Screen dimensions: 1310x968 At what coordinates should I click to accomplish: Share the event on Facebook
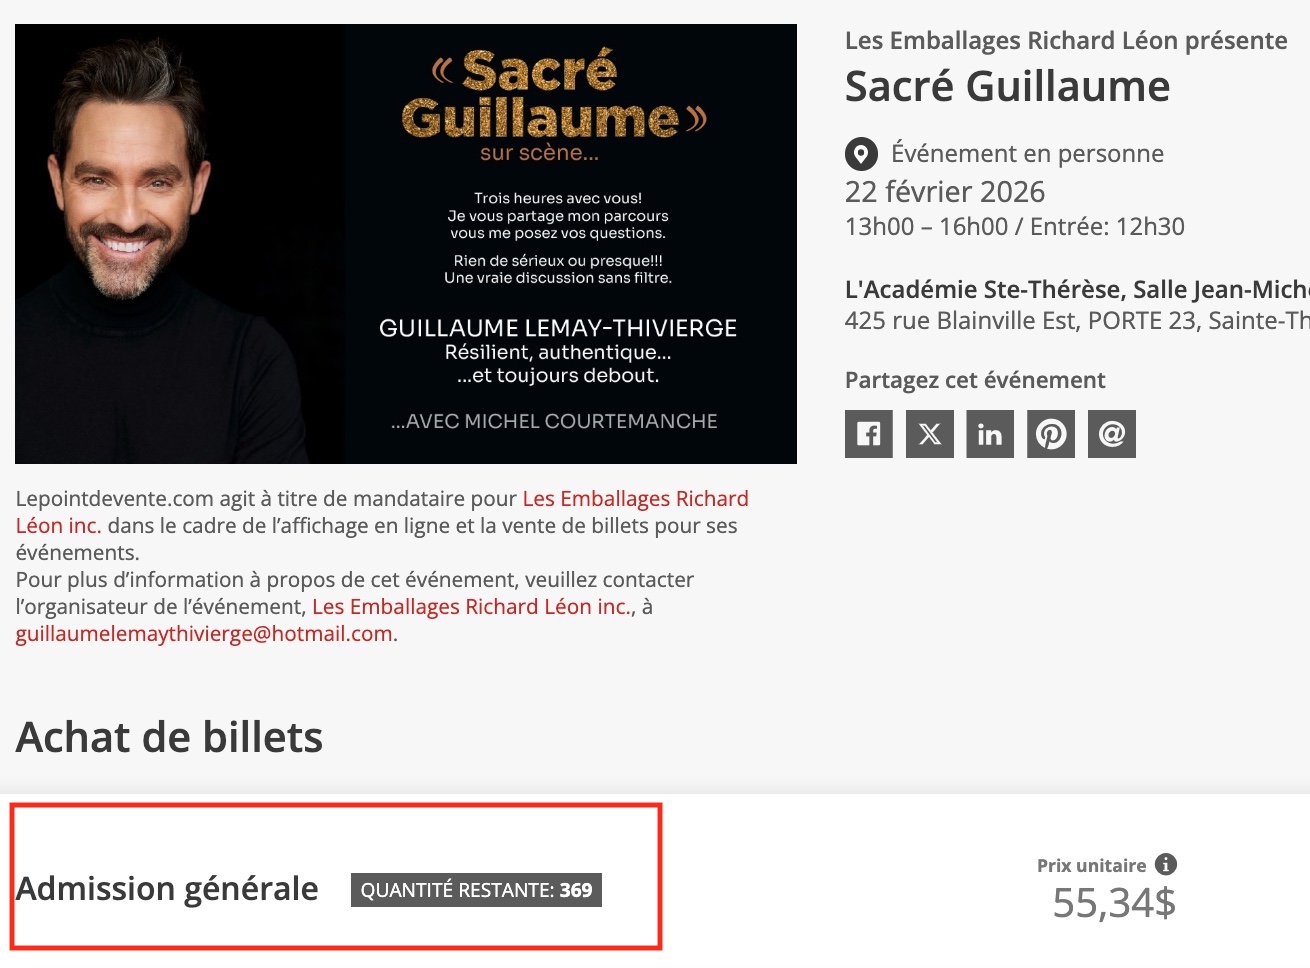click(x=868, y=434)
